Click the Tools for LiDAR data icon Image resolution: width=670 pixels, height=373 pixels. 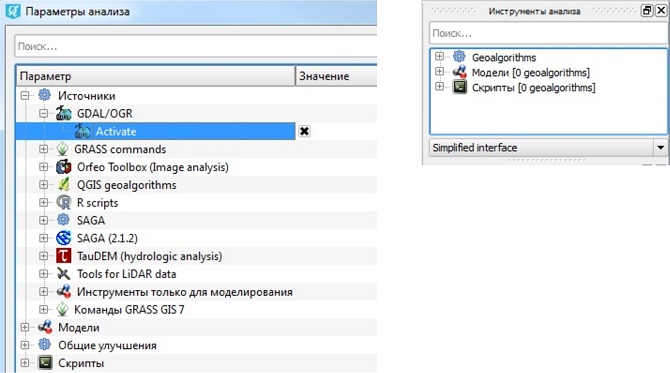pyautogui.click(x=64, y=274)
